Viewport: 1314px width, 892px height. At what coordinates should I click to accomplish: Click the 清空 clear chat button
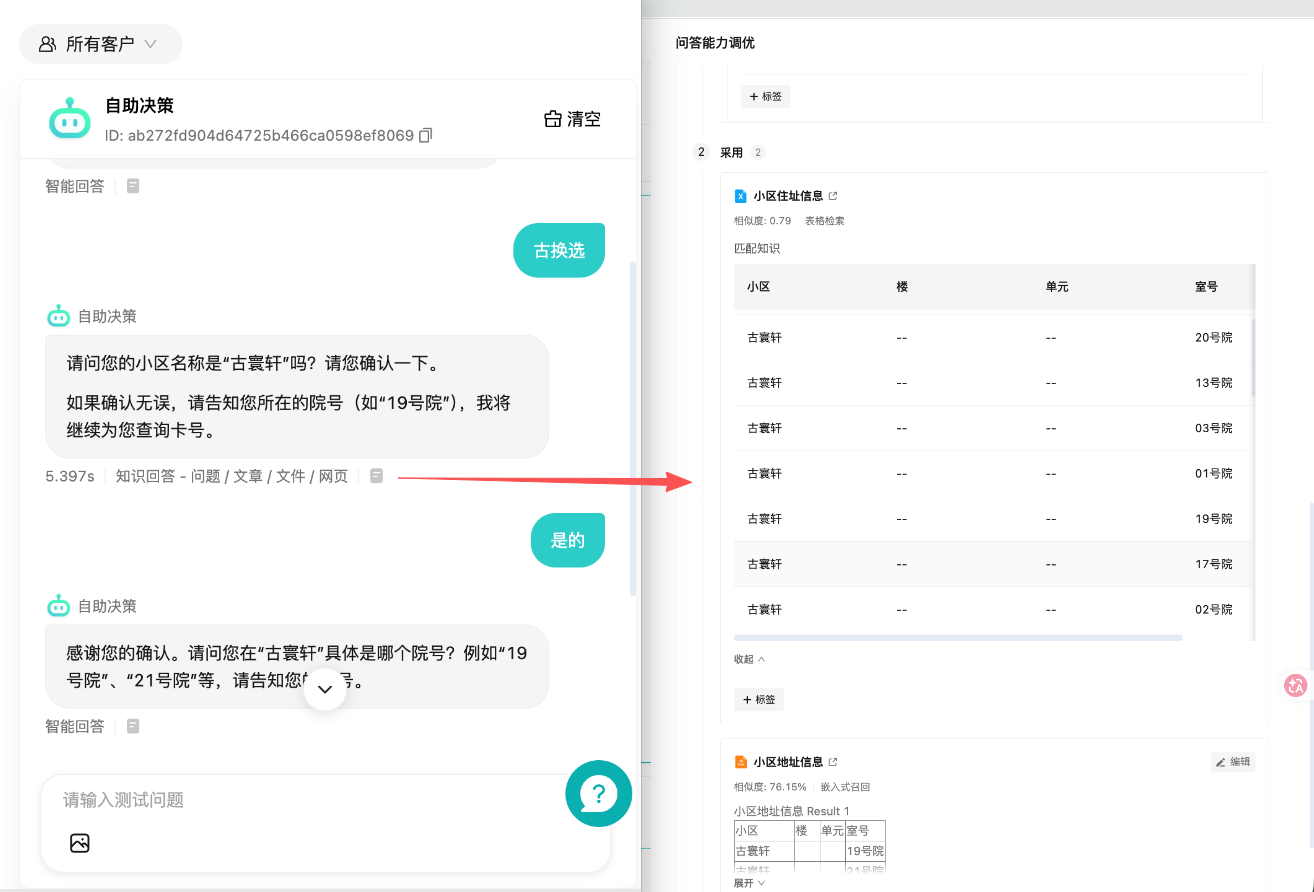(573, 119)
